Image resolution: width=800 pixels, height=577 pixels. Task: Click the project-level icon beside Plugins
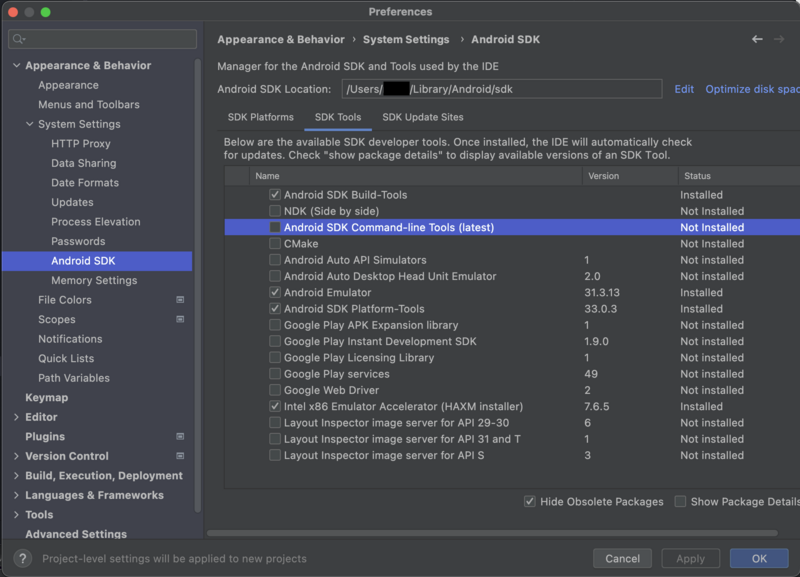pos(180,437)
